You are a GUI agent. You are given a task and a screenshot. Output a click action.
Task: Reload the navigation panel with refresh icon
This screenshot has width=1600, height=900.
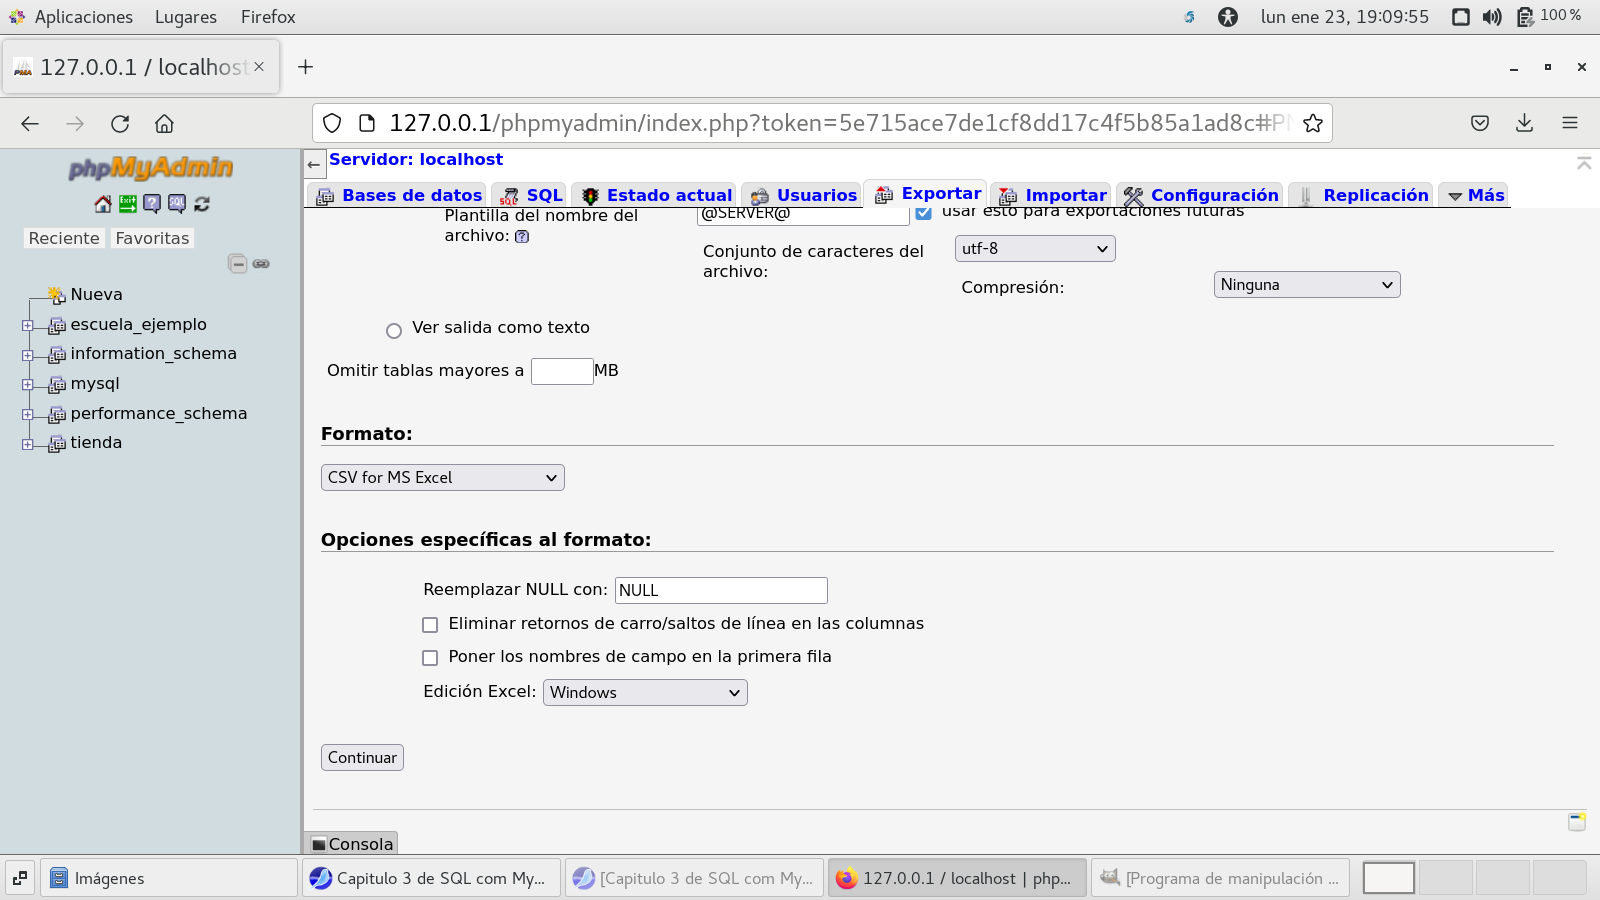(x=202, y=204)
